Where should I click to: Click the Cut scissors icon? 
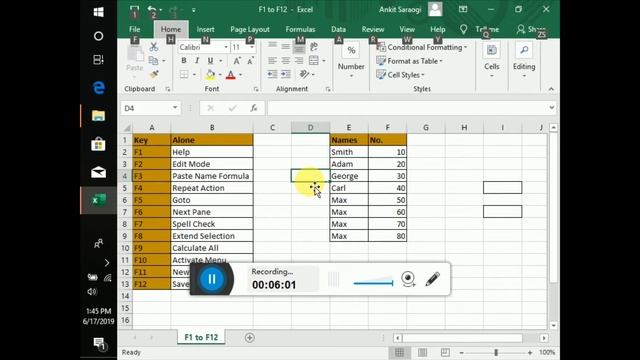click(153, 47)
